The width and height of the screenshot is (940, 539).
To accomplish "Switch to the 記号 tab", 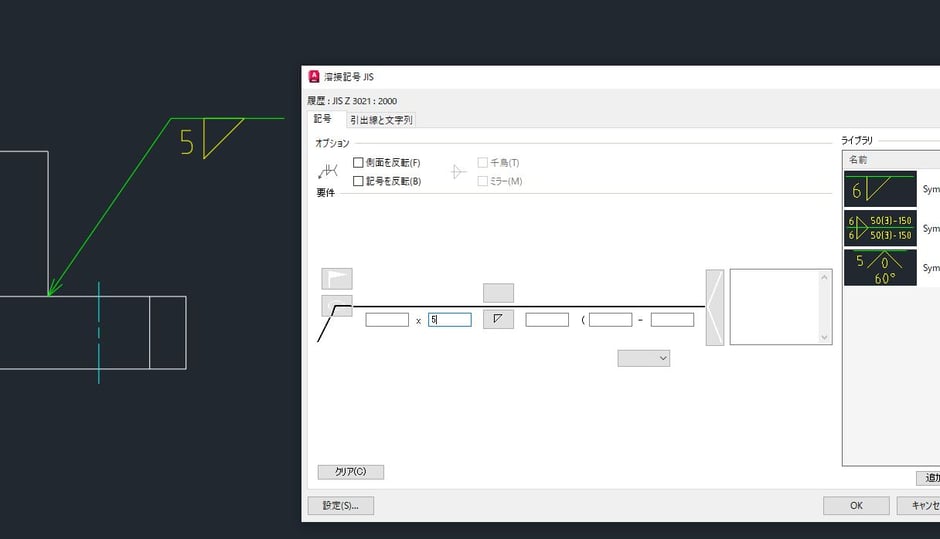I will point(323,119).
